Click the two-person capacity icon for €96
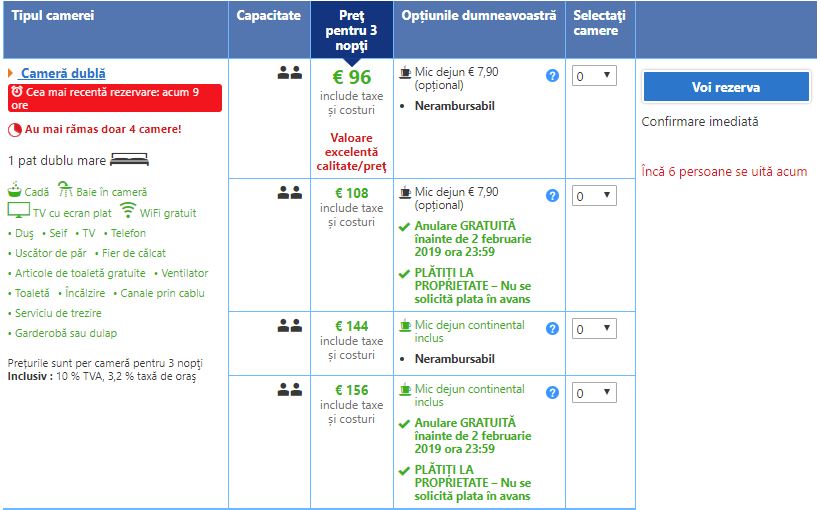This screenshot has height=510, width=821. tap(289, 73)
